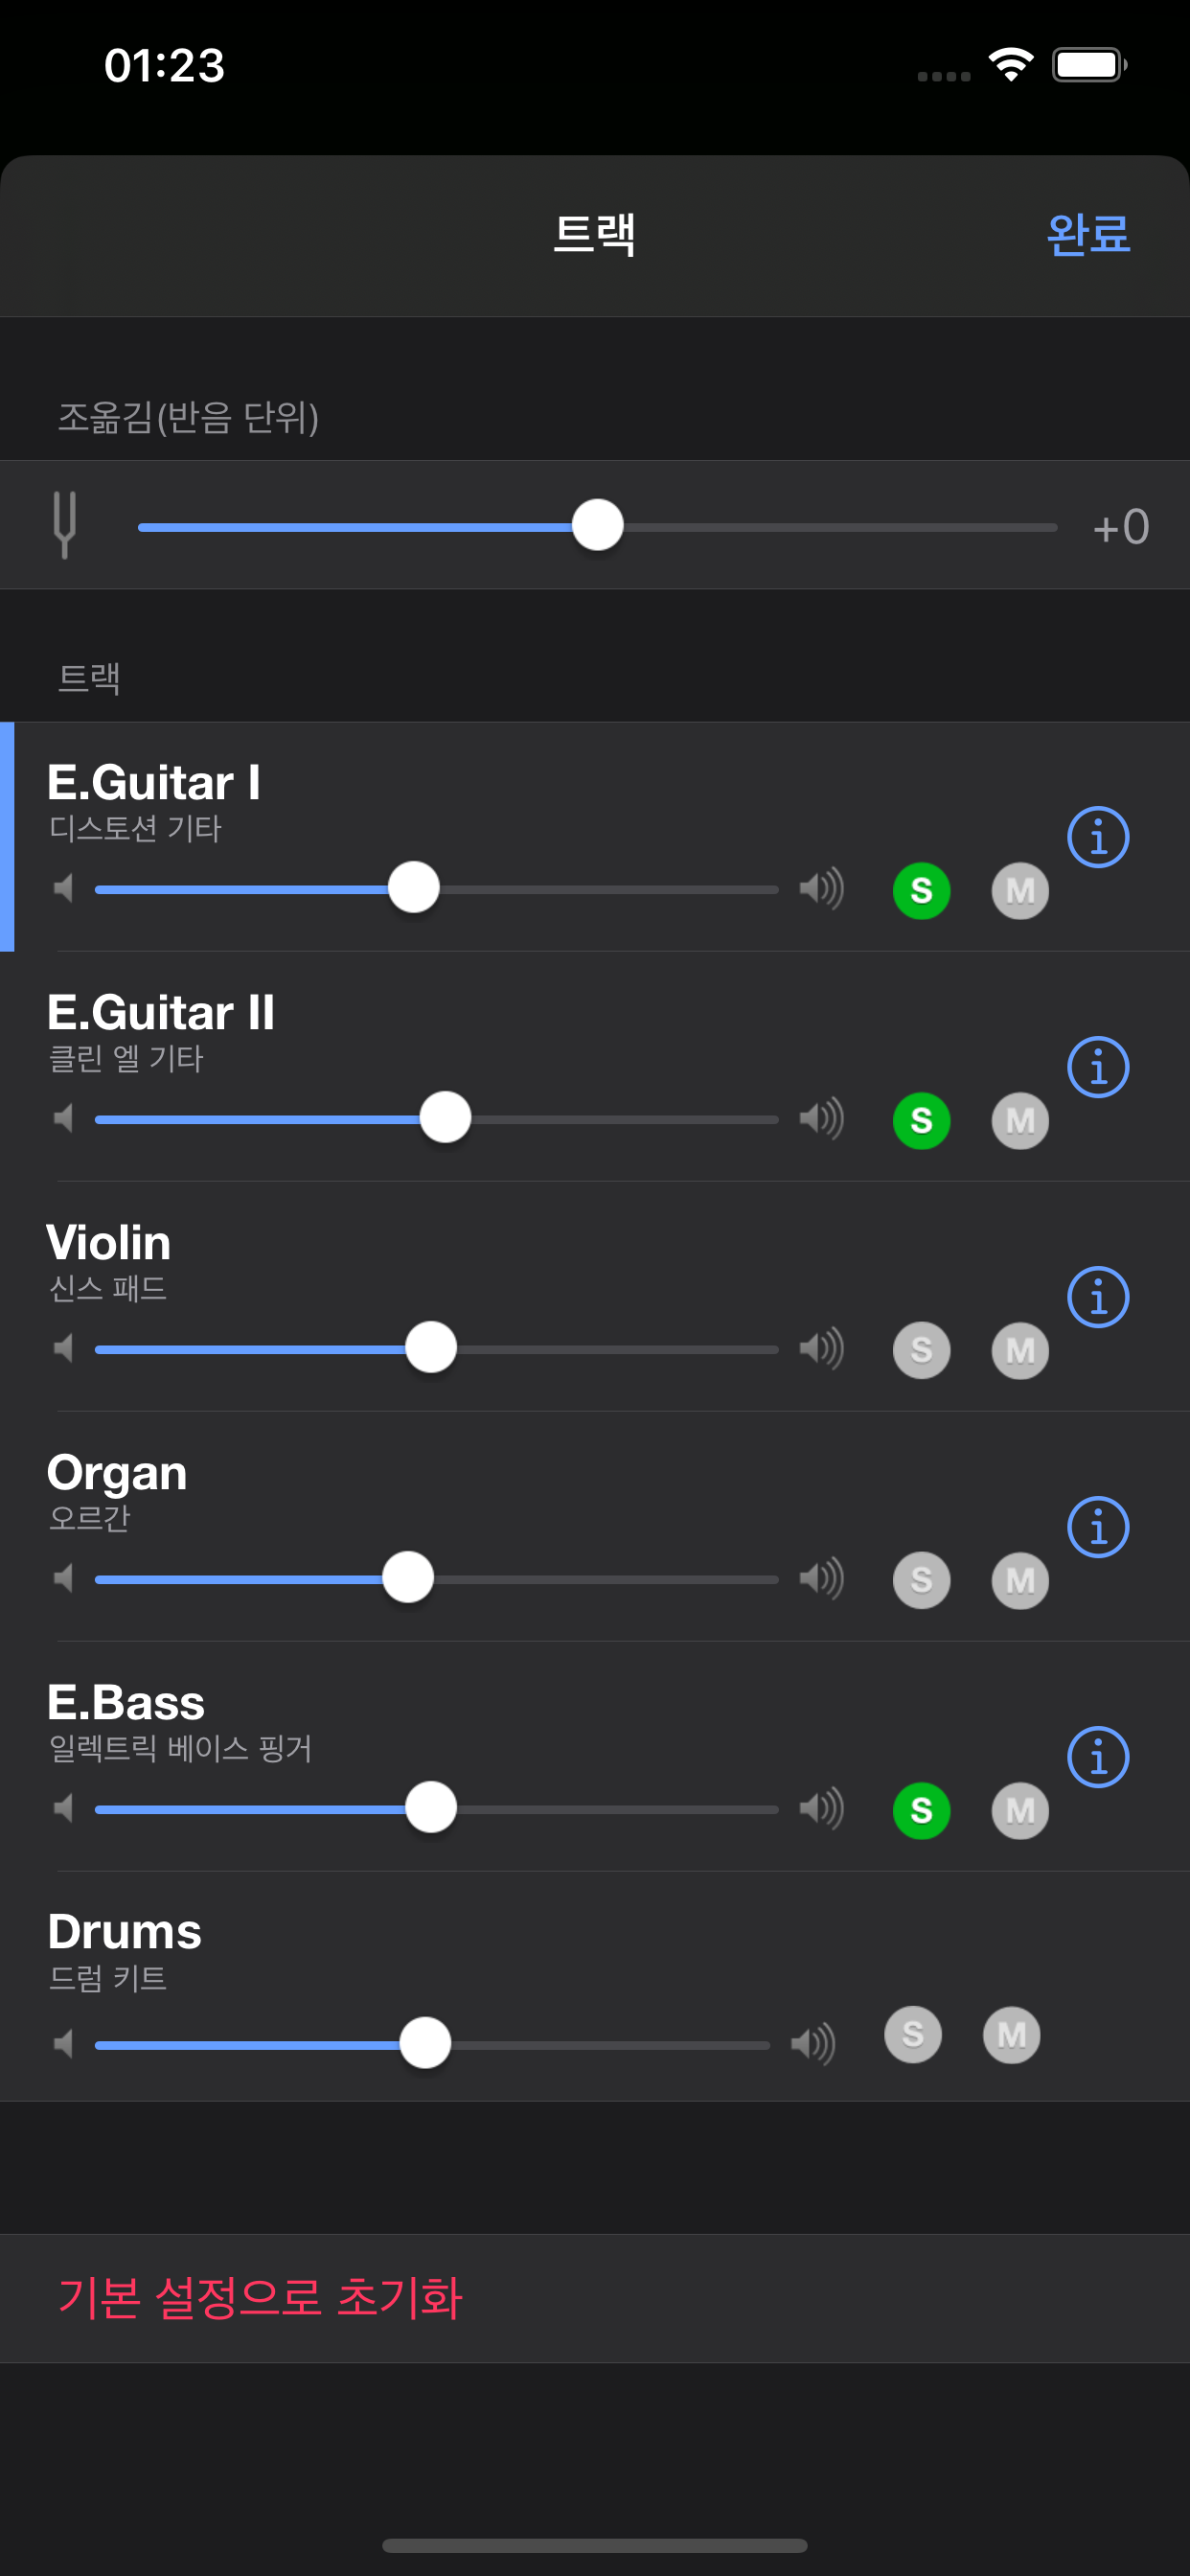1190x2576 pixels.
Task: Disable solo on E.Guitar I
Action: pyautogui.click(x=921, y=890)
